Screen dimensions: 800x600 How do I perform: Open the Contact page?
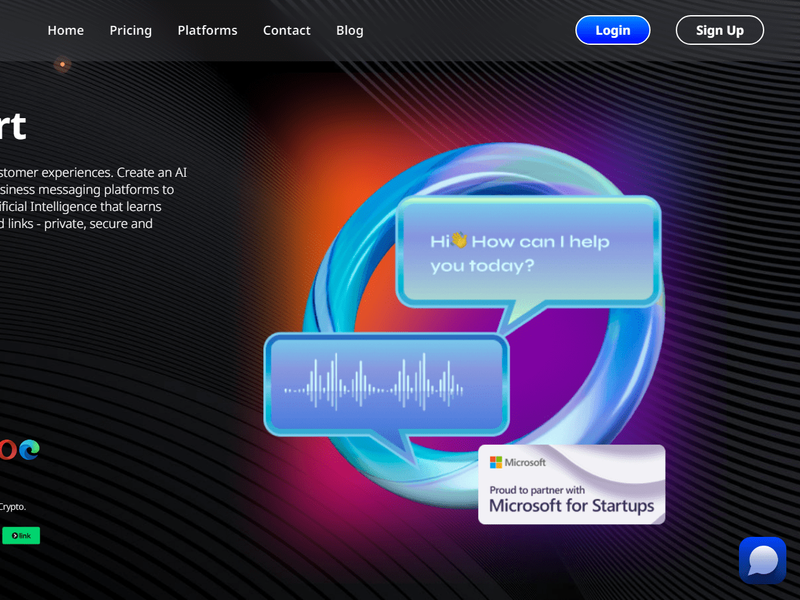[287, 30]
